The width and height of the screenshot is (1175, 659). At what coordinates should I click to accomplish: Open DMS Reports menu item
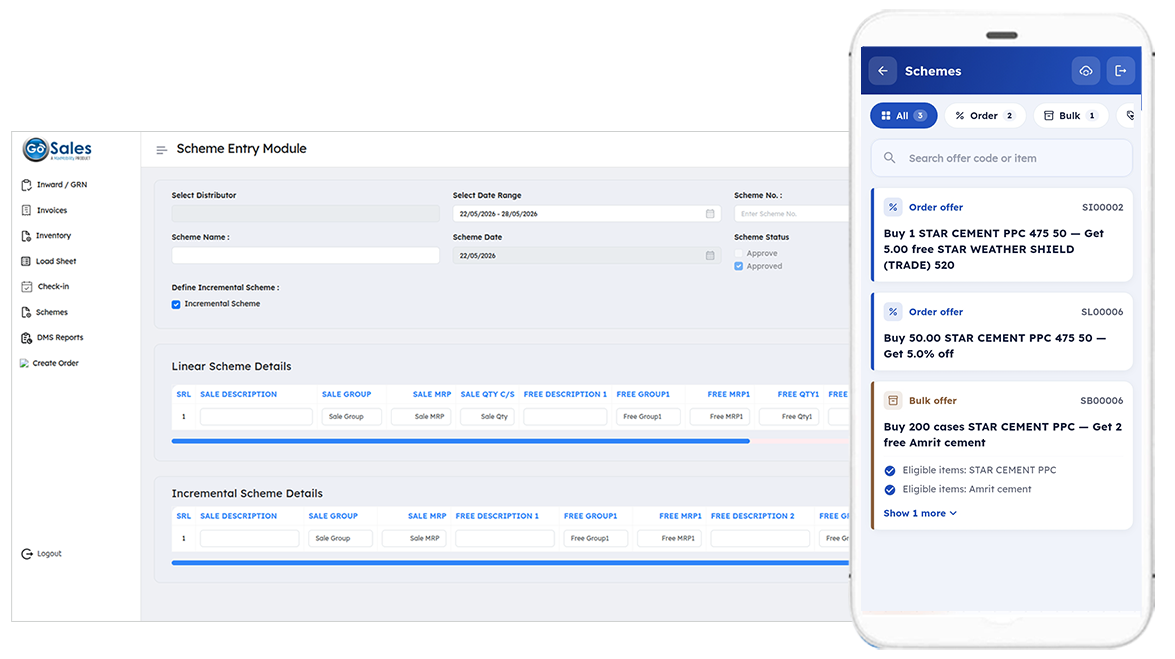60,338
